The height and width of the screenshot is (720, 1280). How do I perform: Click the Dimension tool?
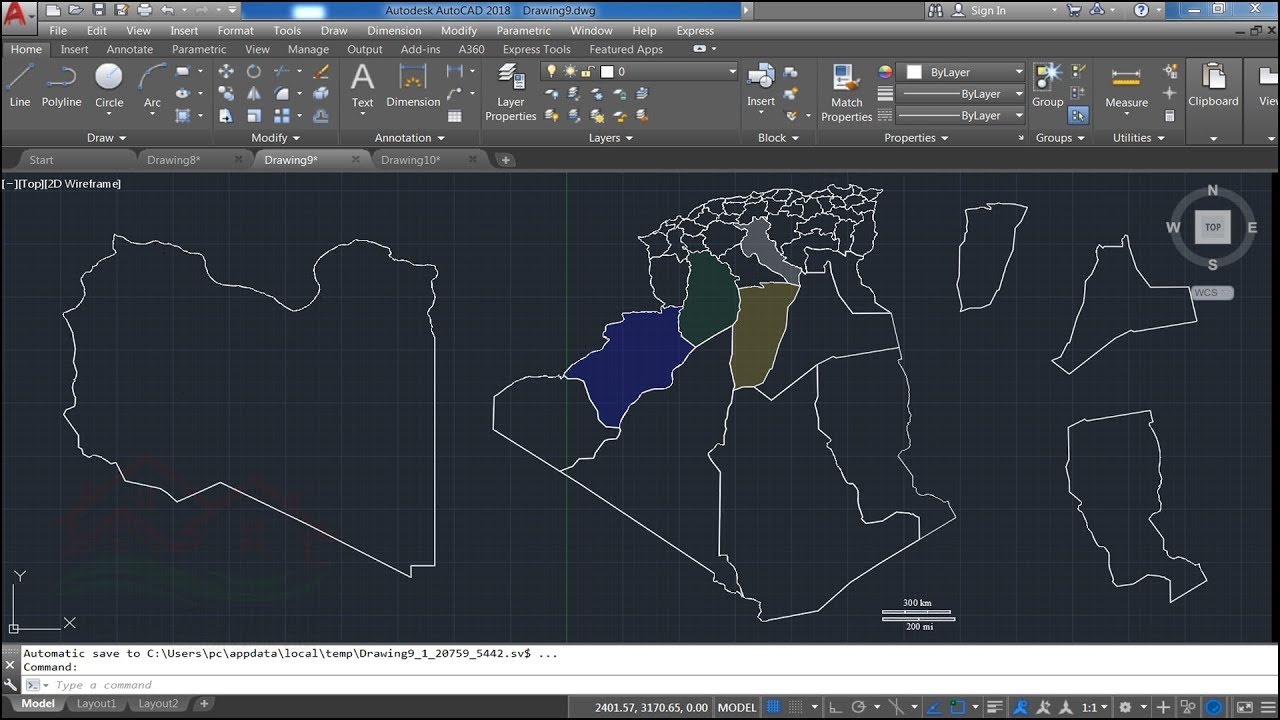point(413,86)
